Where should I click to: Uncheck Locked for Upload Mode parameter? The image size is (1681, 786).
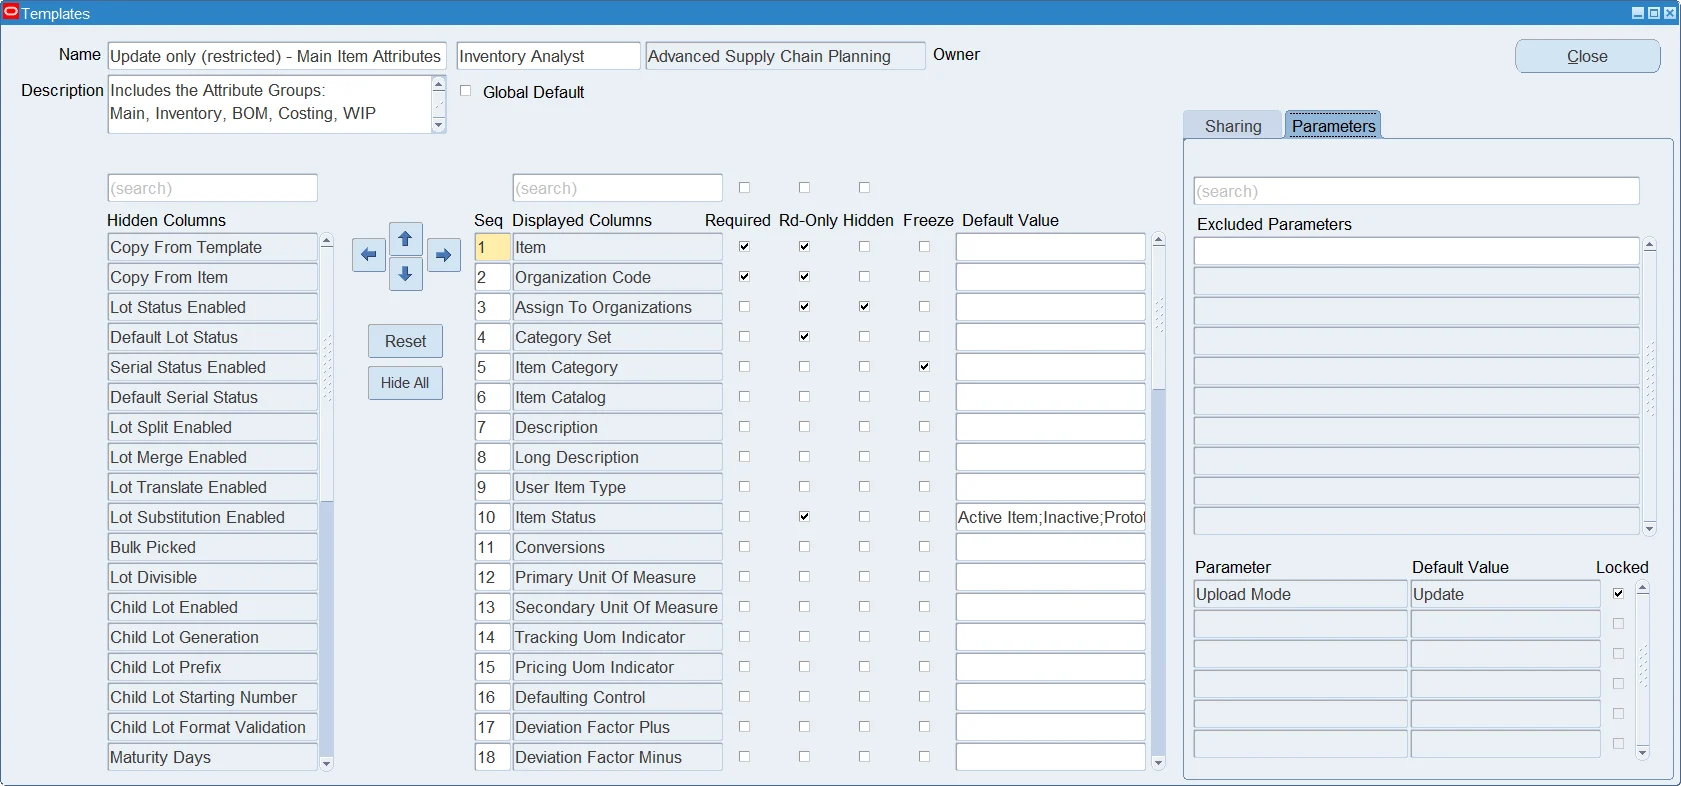coord(1618,594)
